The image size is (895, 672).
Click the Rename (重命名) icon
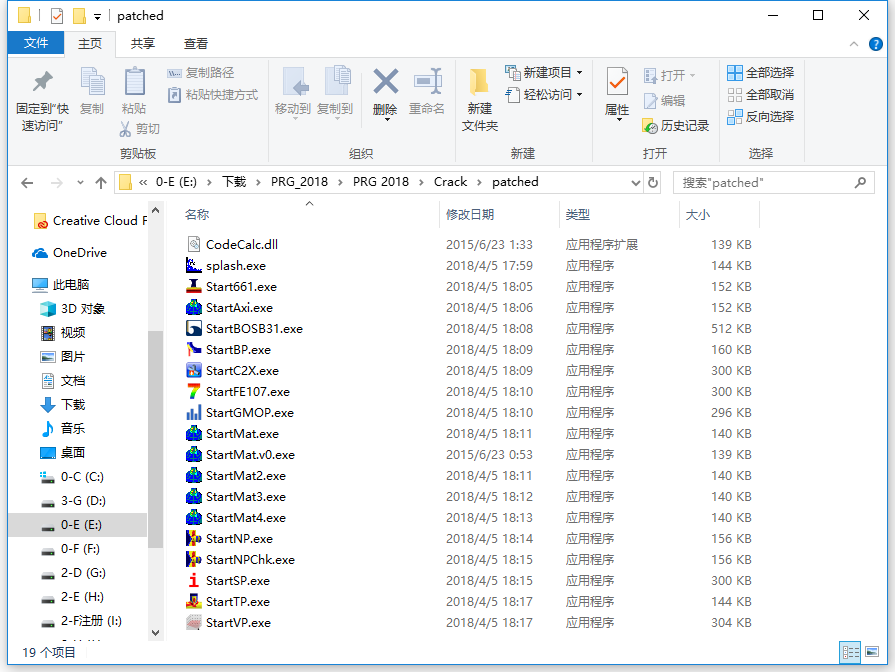(428, 81)
